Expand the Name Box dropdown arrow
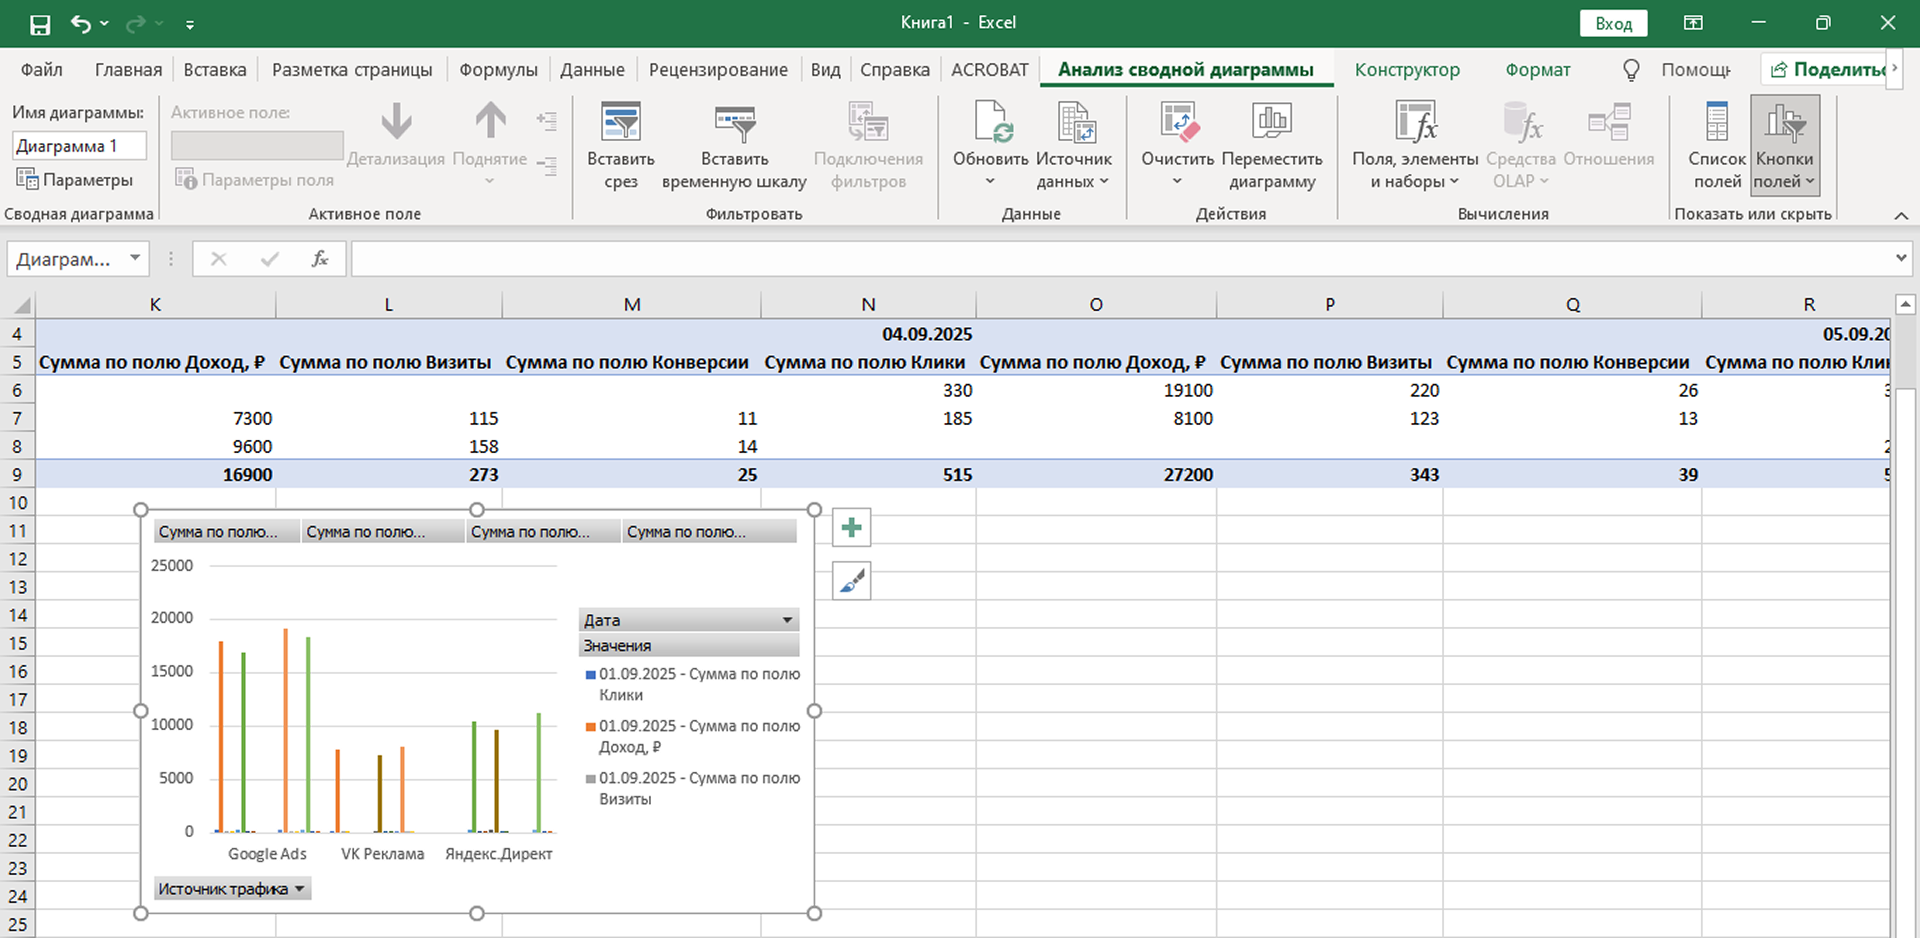This screenshot has width=1920, height=938. coord(135,259)
